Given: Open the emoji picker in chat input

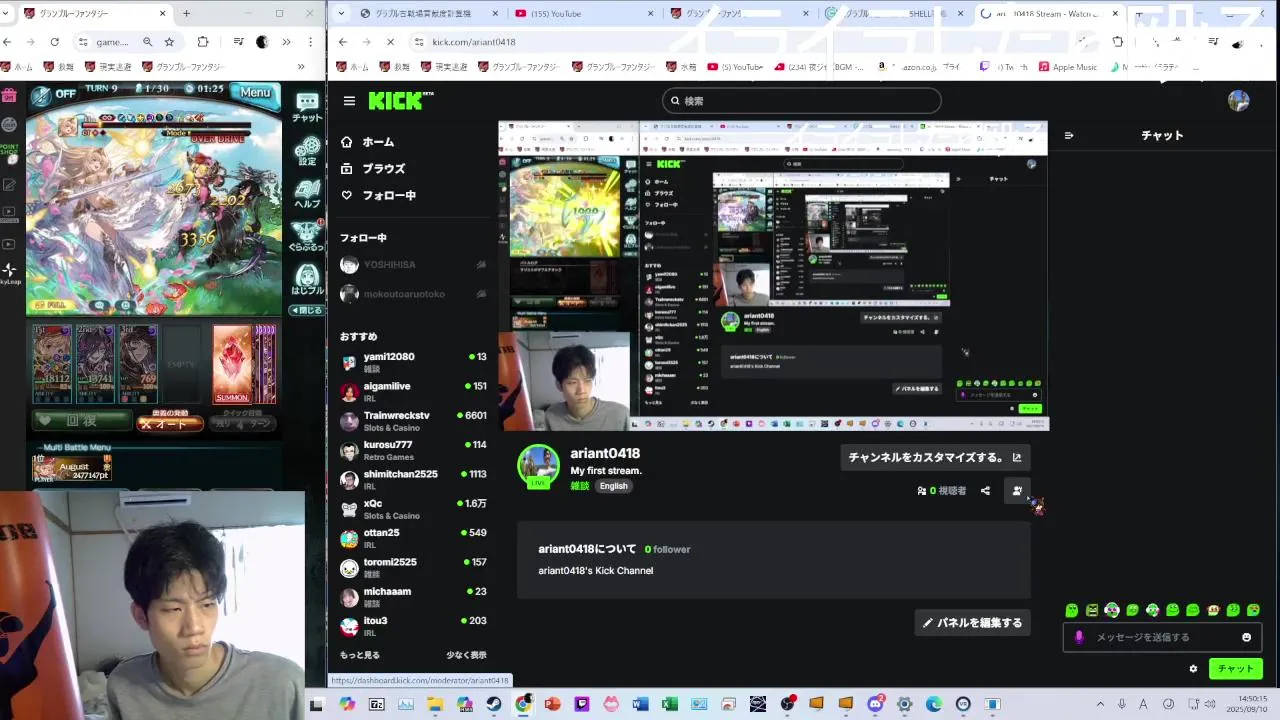Looking at the screenshot, I should tap(1246, 637).
